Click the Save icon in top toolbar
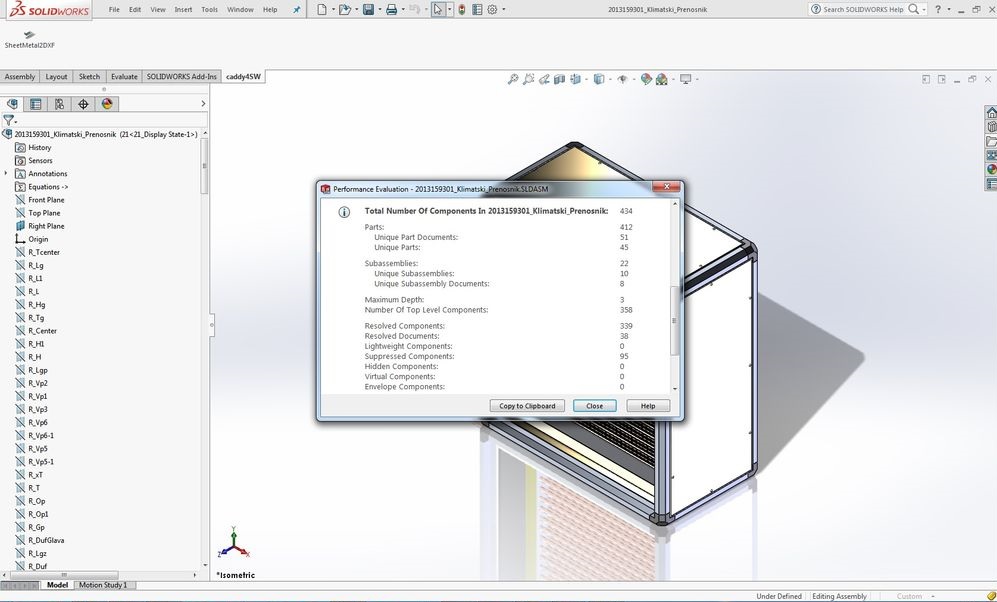This screenshot has width=997, height=602. coord(368,9)
